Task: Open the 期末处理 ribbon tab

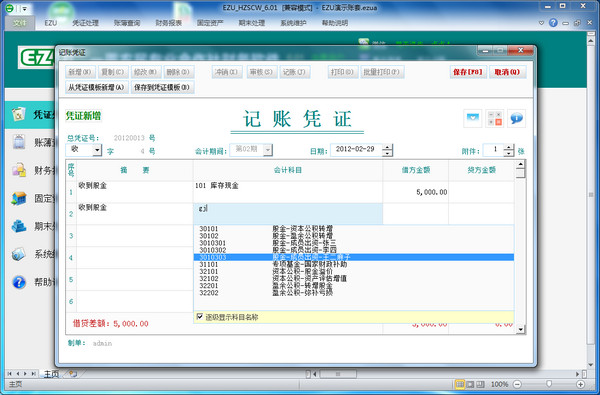Action: coord(252,23)
